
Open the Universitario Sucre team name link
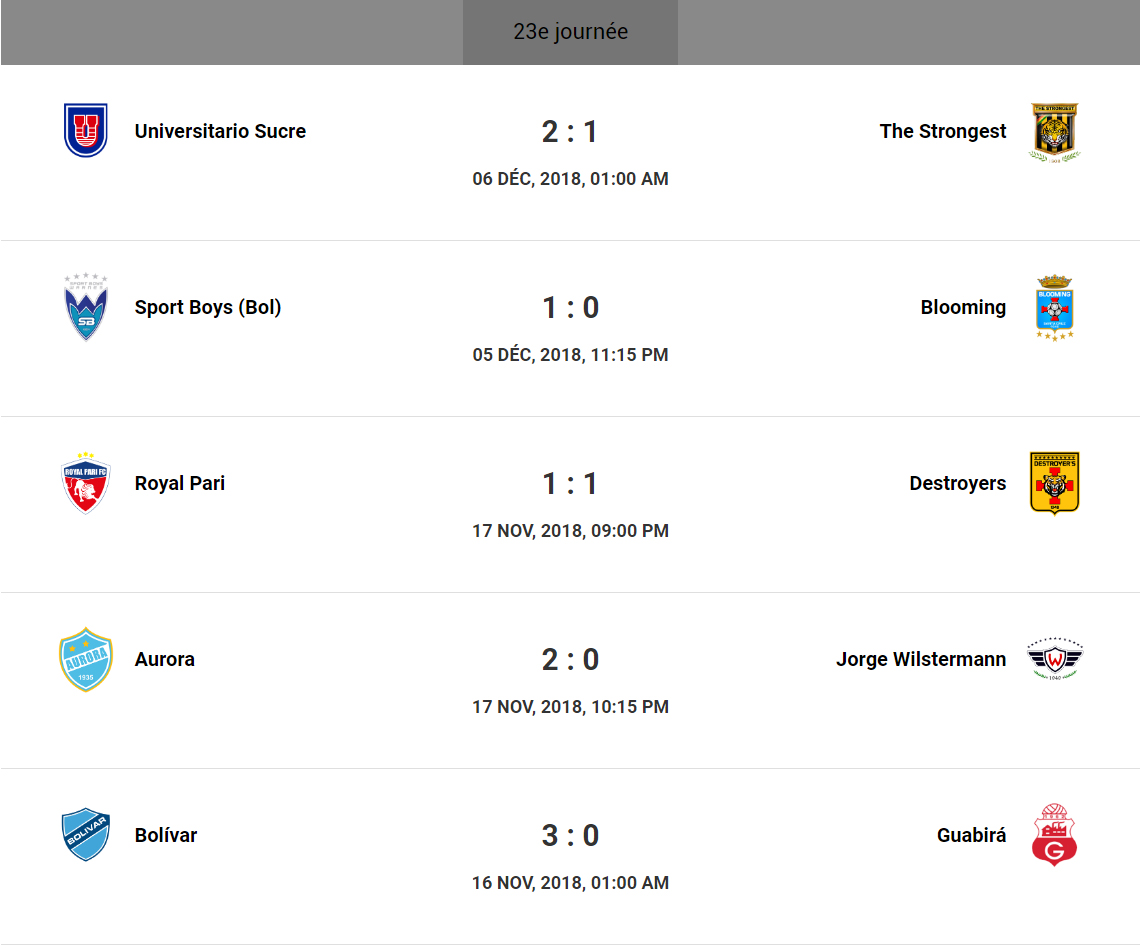click(220, 131)
